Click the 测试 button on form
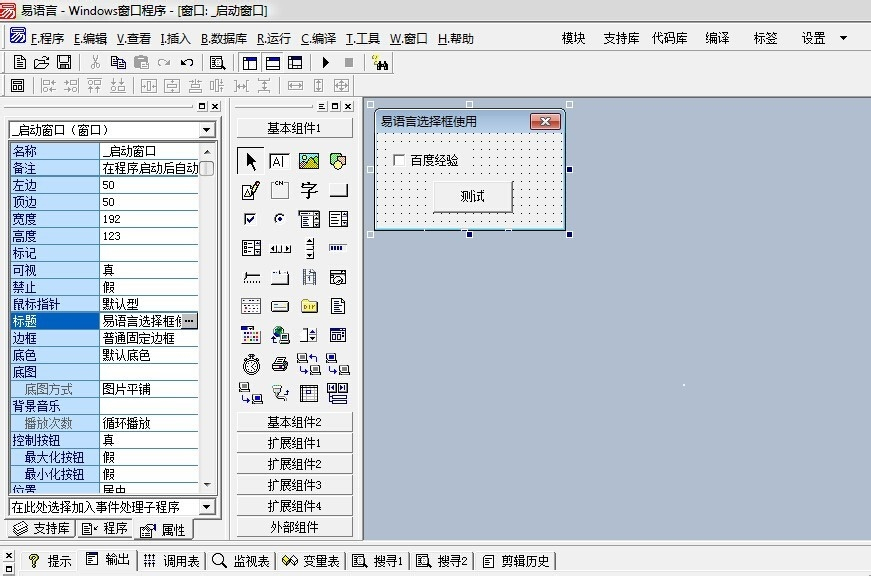 pyautogui.click(x=472, y=196)
